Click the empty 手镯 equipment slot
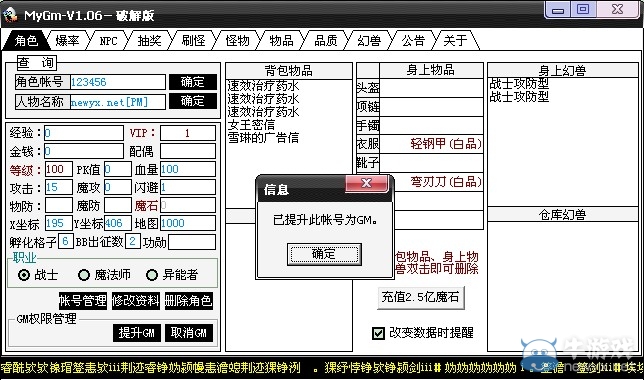The image size is (644, 380). point(431,126)
